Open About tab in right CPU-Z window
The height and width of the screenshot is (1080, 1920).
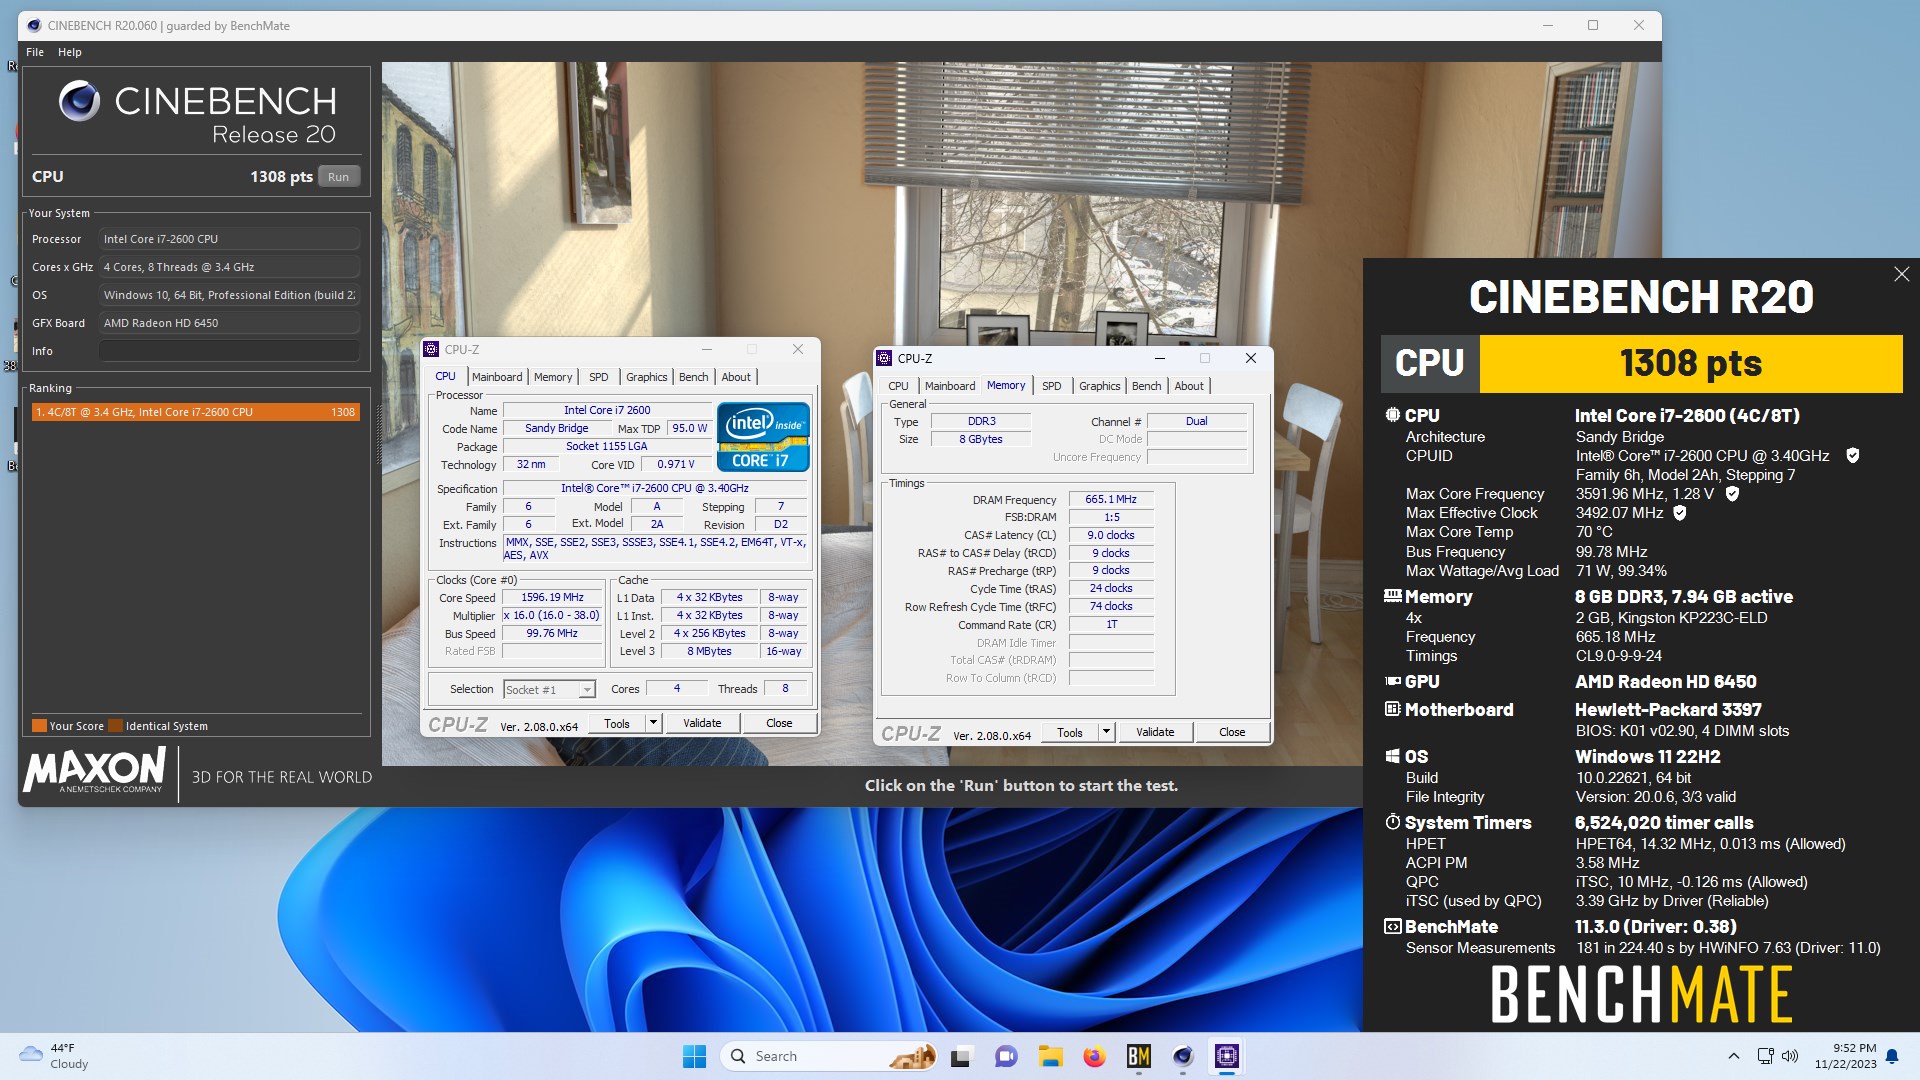point(1189,386)
